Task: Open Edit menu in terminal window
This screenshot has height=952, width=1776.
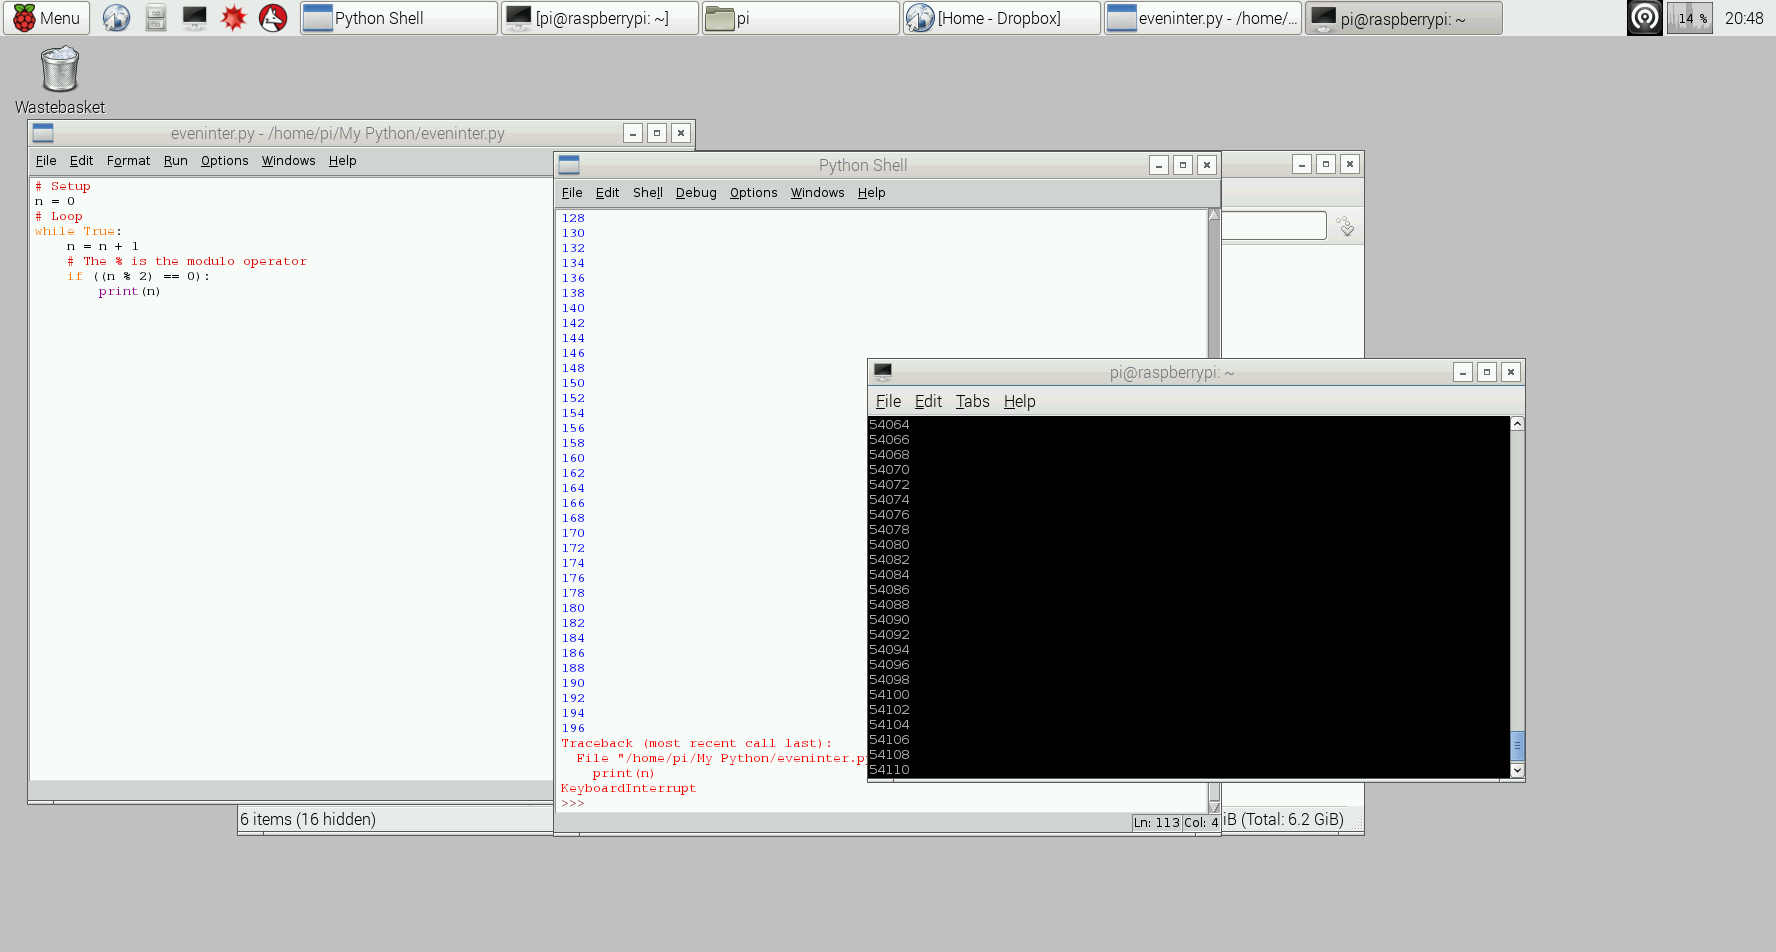Action: click(928, 401)
